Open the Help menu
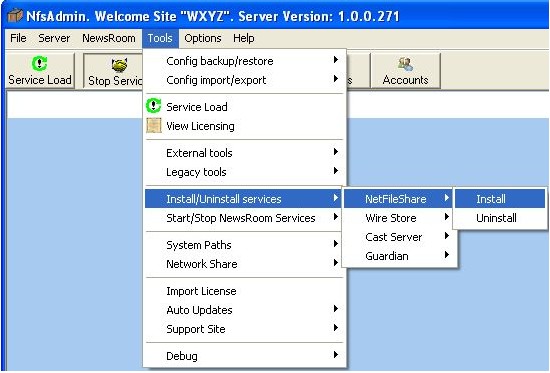 point(244,38)
